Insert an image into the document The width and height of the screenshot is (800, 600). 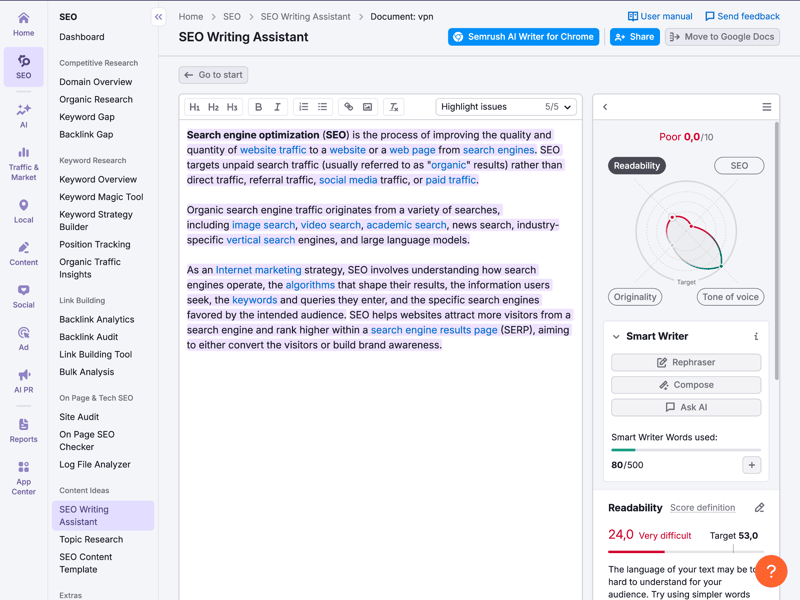tap(368, 107)
